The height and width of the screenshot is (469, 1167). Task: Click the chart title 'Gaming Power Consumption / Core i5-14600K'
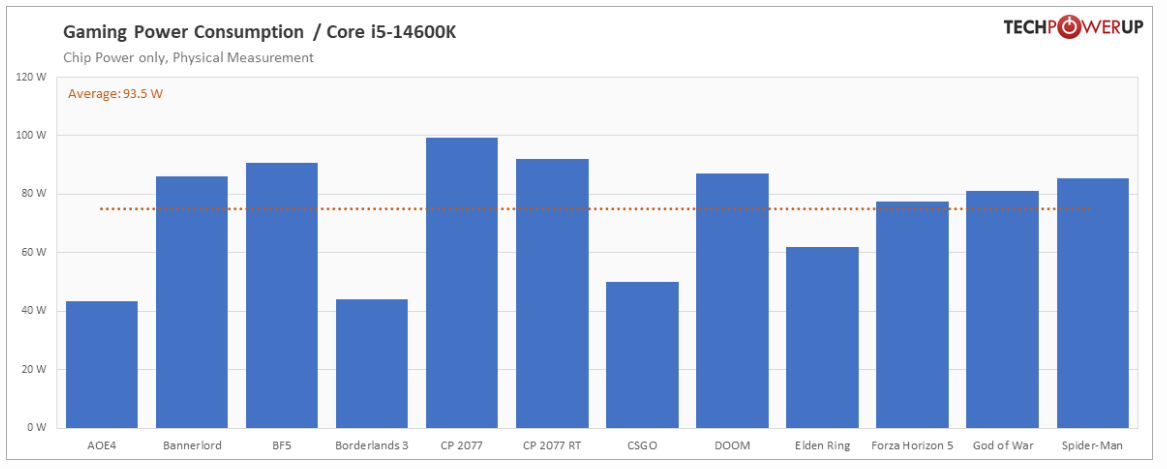(260, 32)
